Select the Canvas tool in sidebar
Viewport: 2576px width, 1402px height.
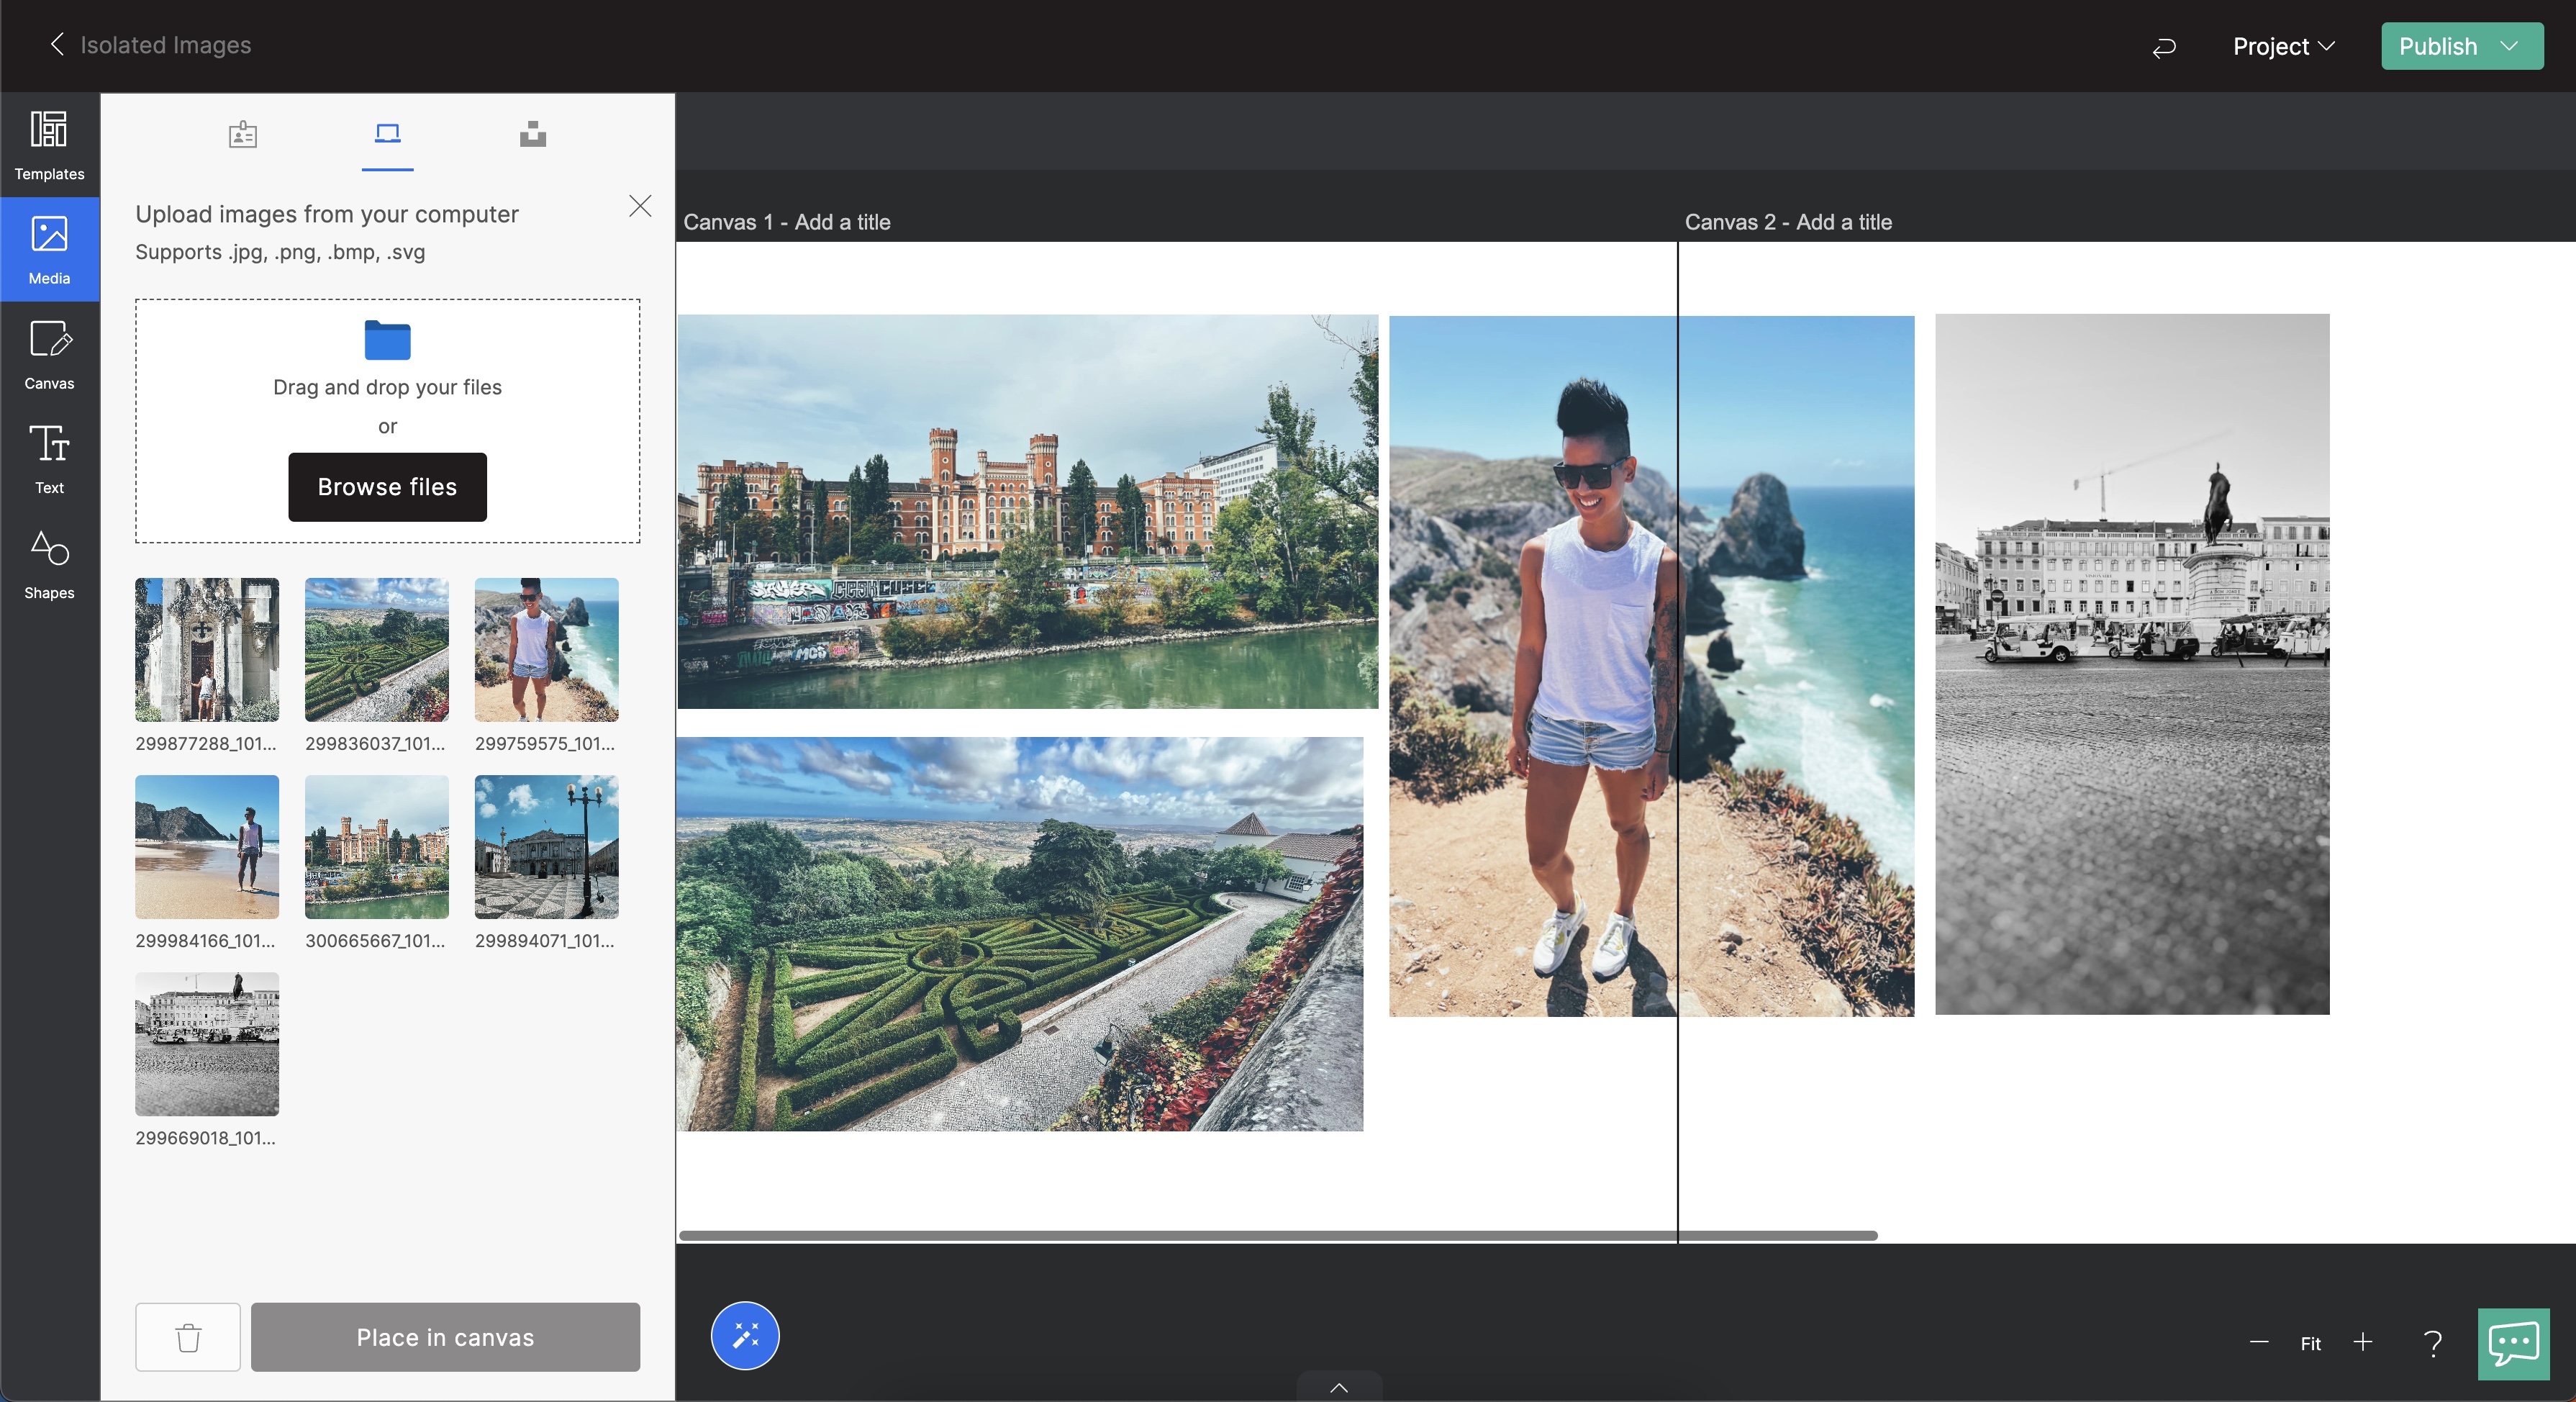point(49,354)
